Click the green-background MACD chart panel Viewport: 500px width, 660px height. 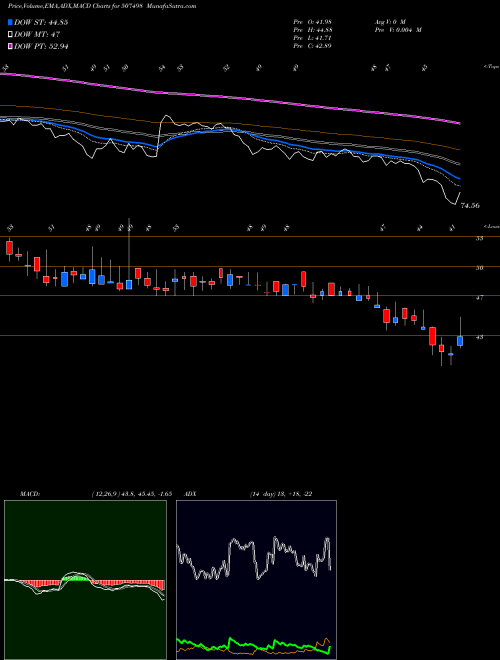point(85,580)
